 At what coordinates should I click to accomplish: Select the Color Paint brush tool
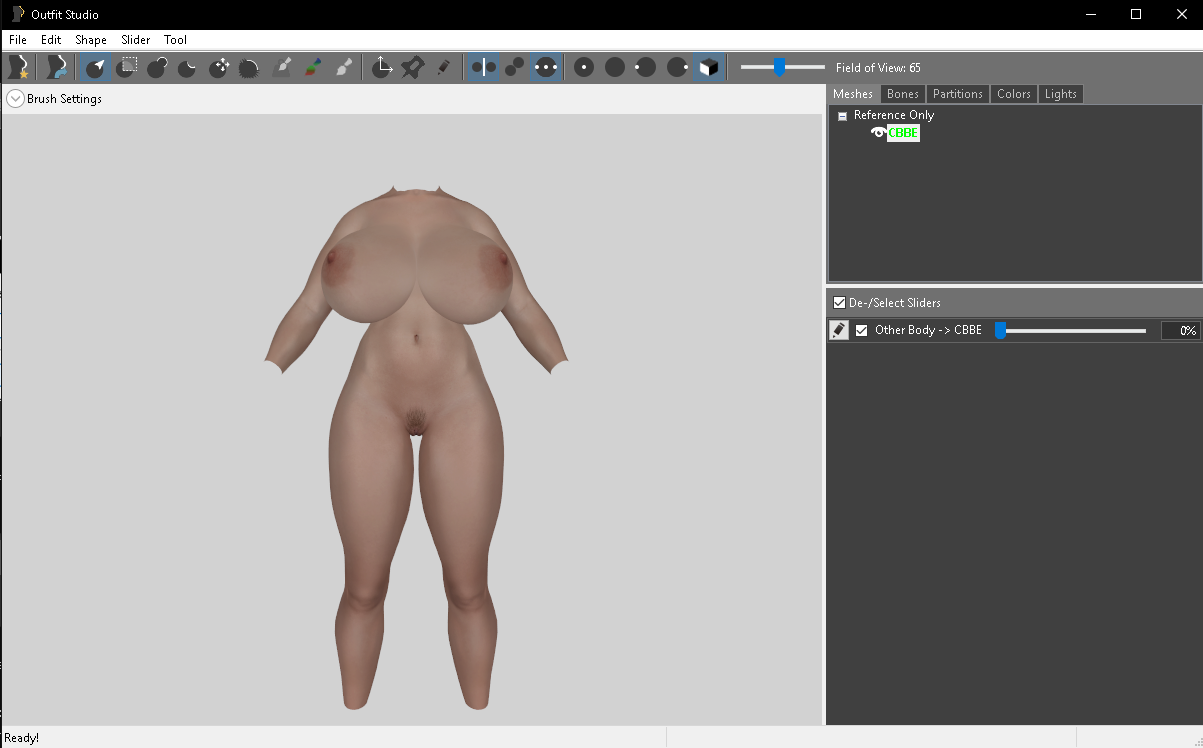click(313, 67)
